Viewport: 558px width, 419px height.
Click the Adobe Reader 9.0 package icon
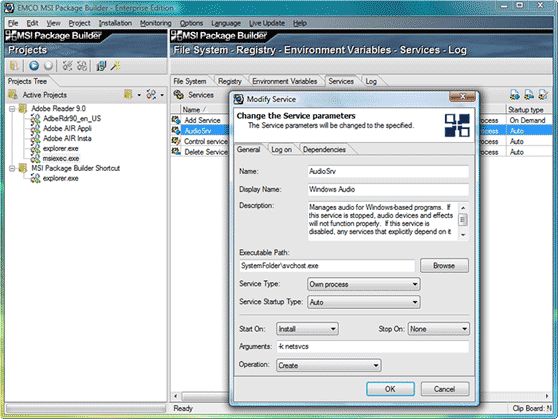(23, 109)
